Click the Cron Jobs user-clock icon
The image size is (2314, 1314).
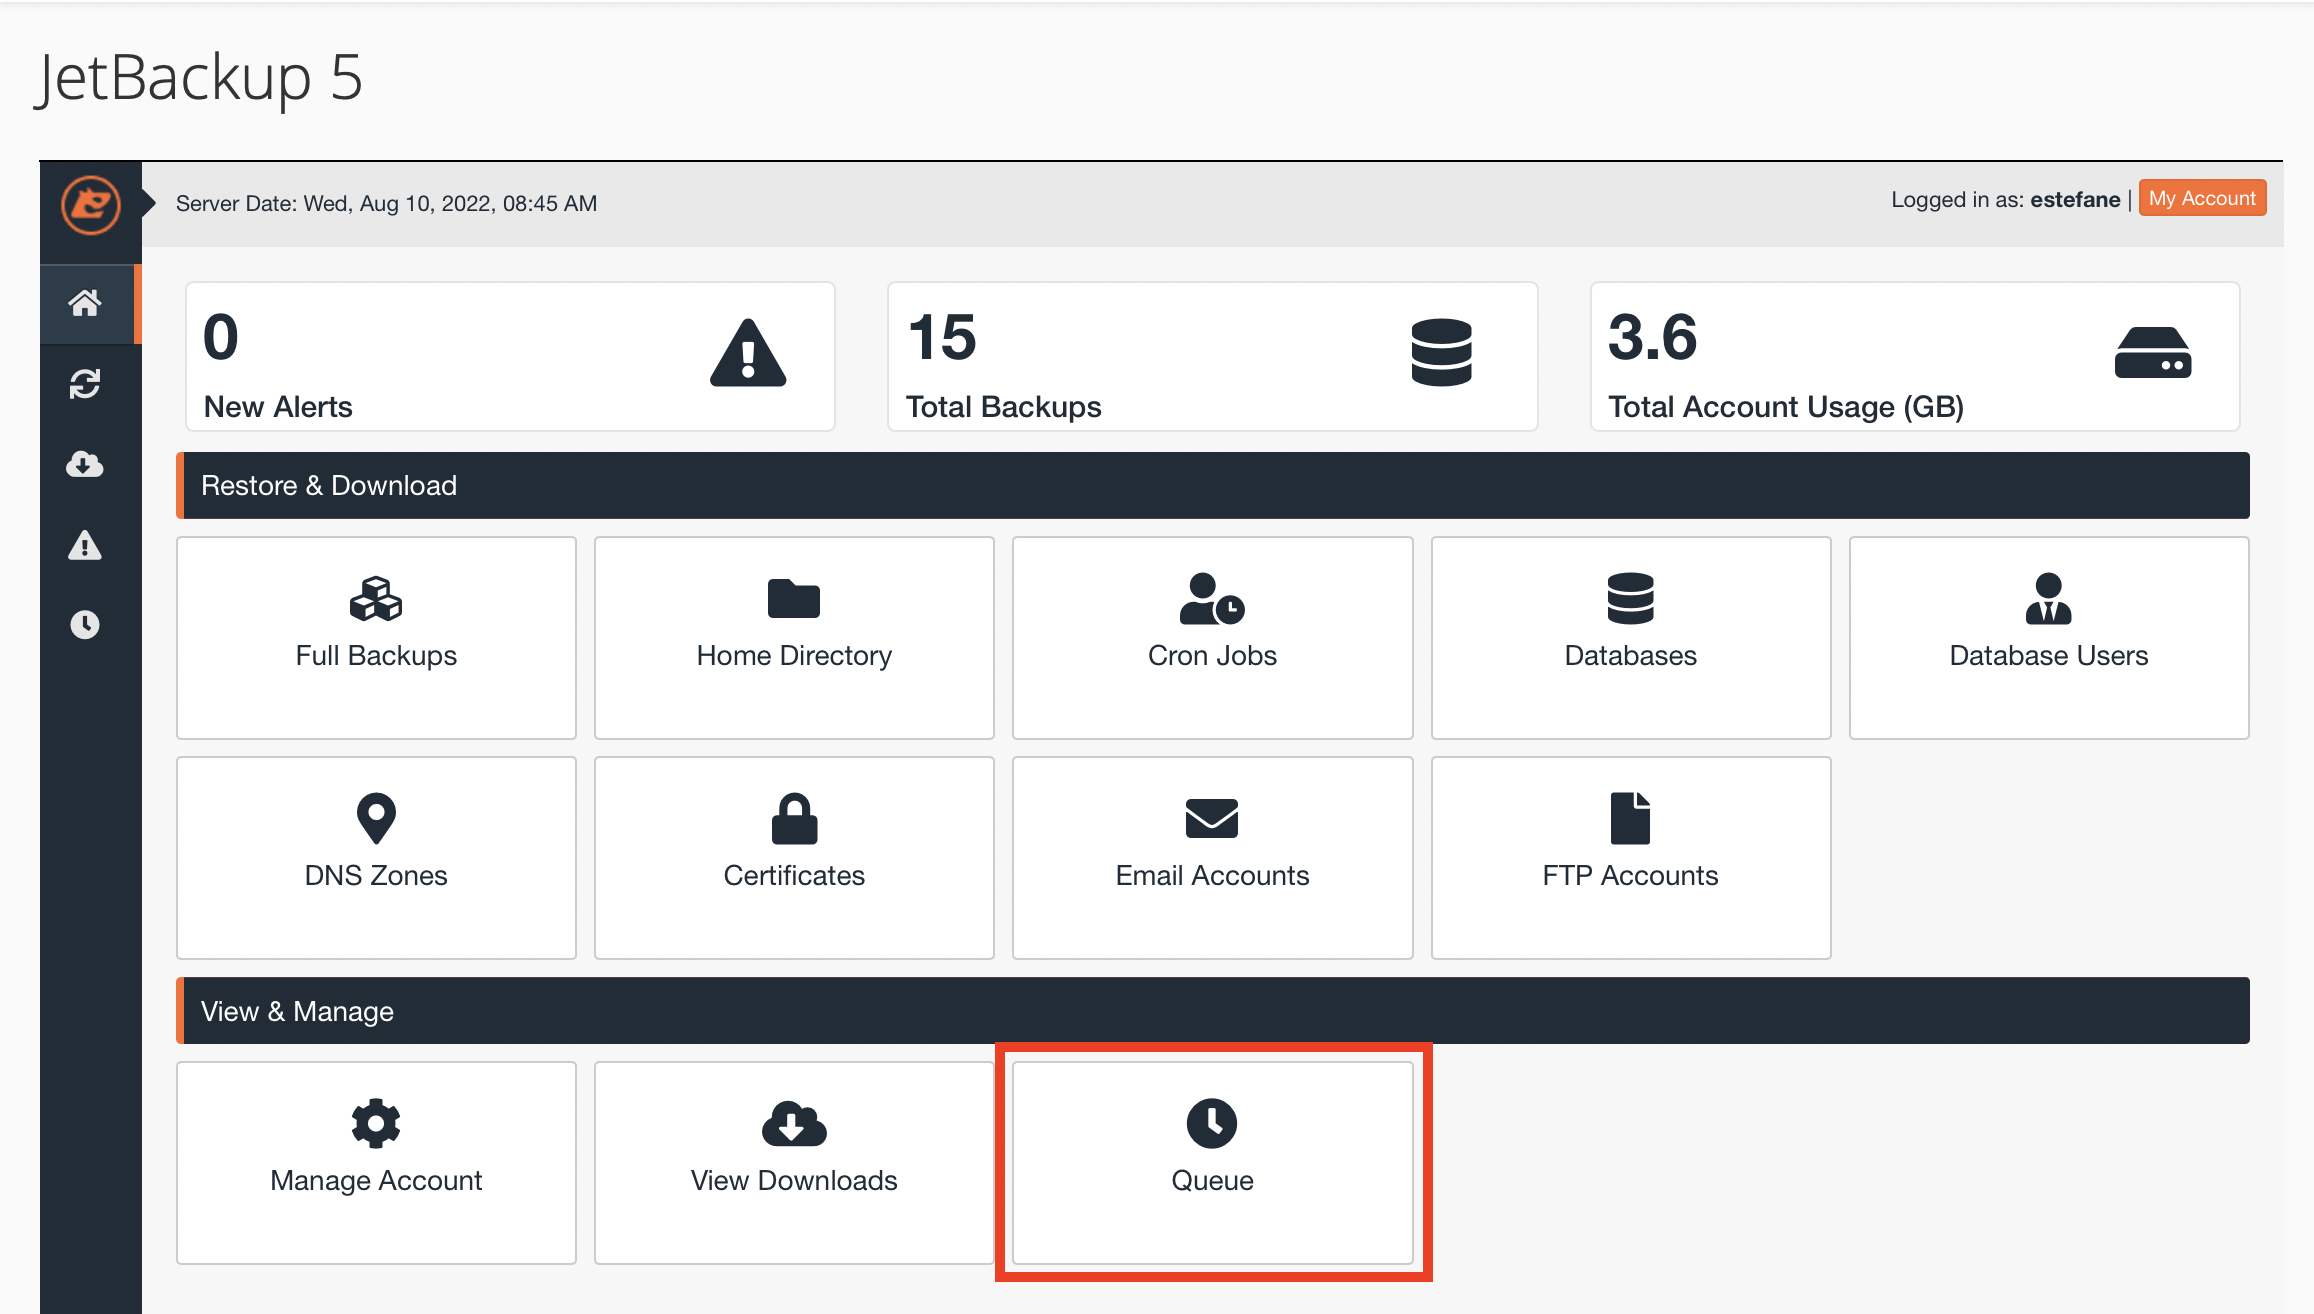pyautogui.click(x=1212, y=598)
